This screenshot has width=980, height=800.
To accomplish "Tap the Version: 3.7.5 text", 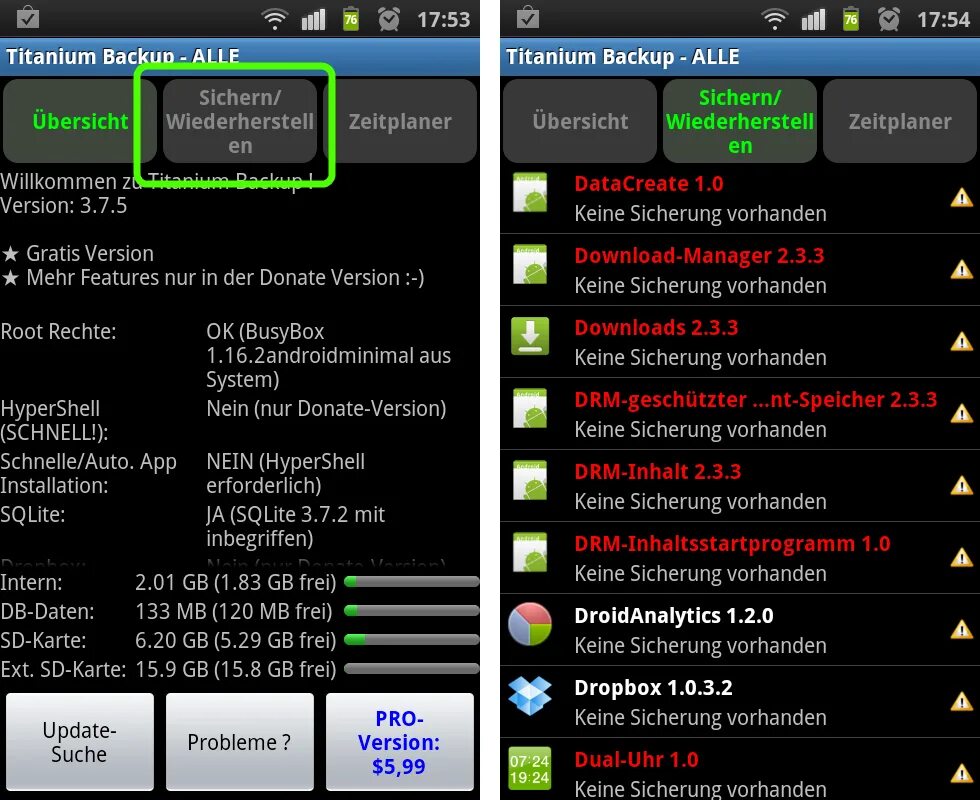I will [x=64, y=205].
